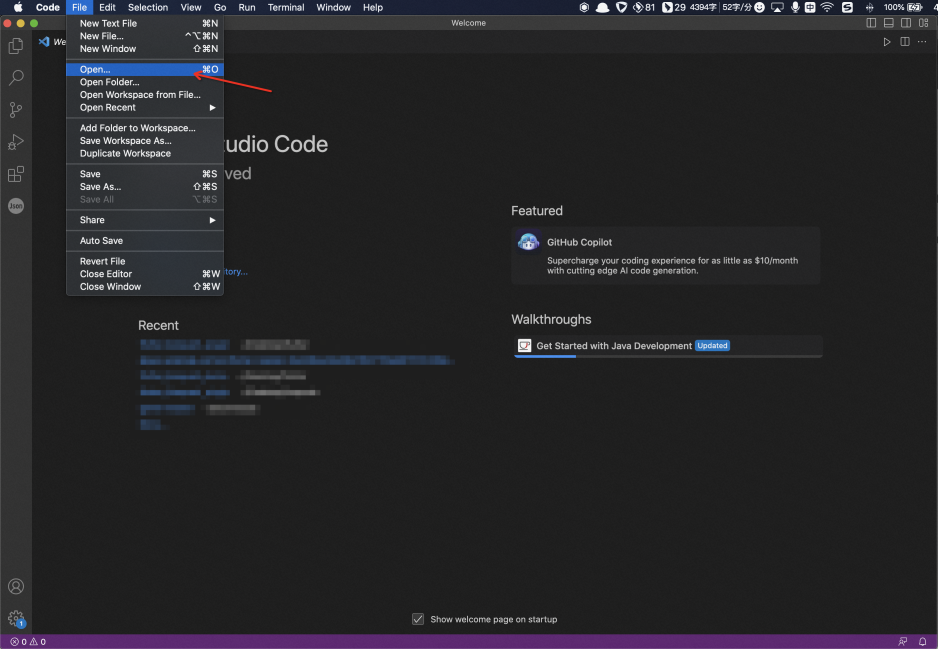
Task: Open the Selection menu
Action: click(x=148, y=7)
